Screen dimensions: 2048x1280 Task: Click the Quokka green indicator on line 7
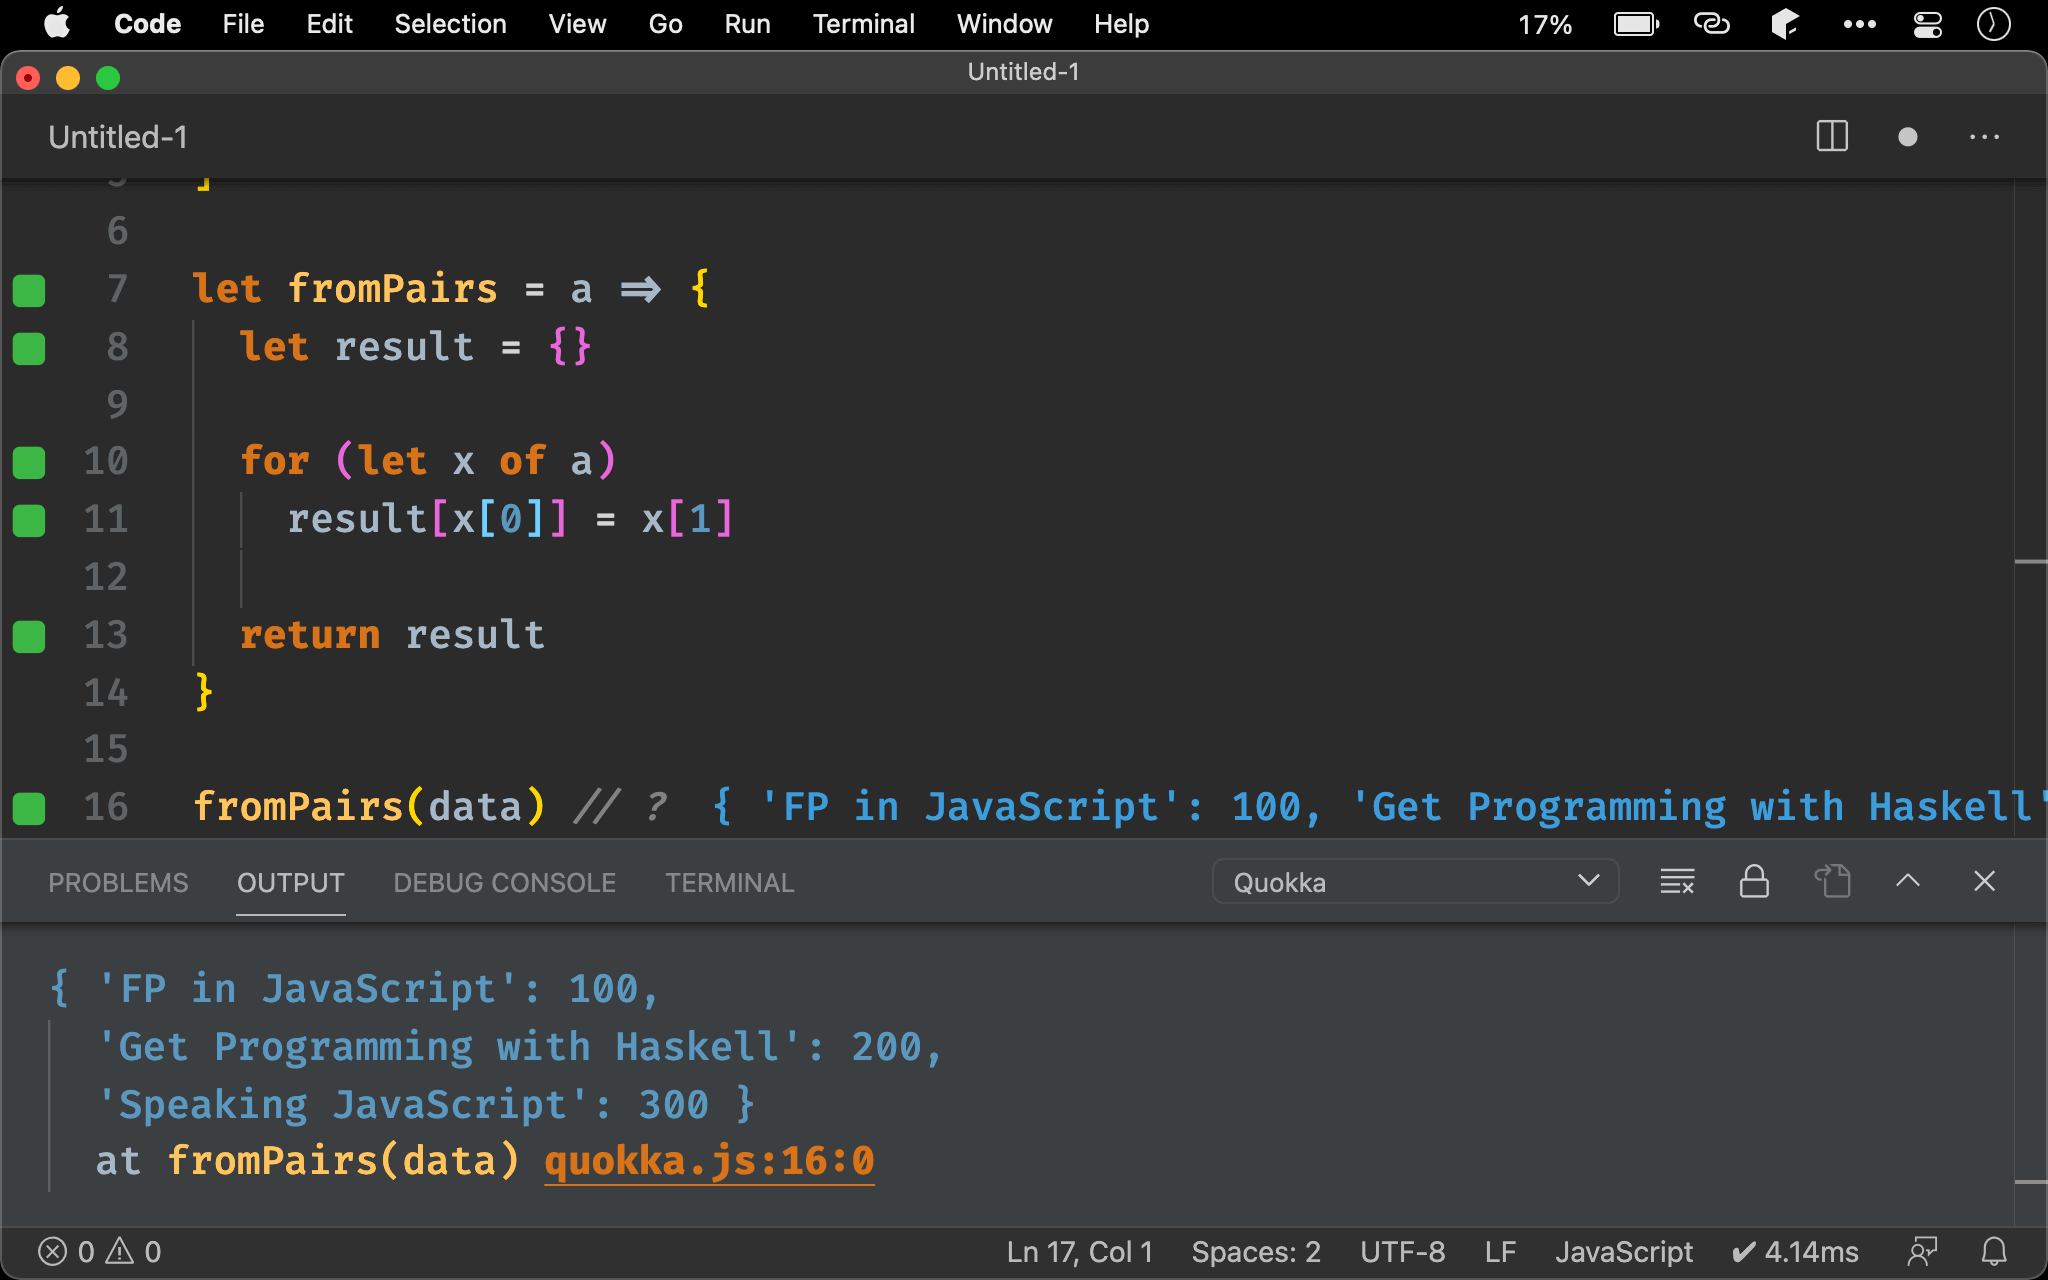coord(29,290)
